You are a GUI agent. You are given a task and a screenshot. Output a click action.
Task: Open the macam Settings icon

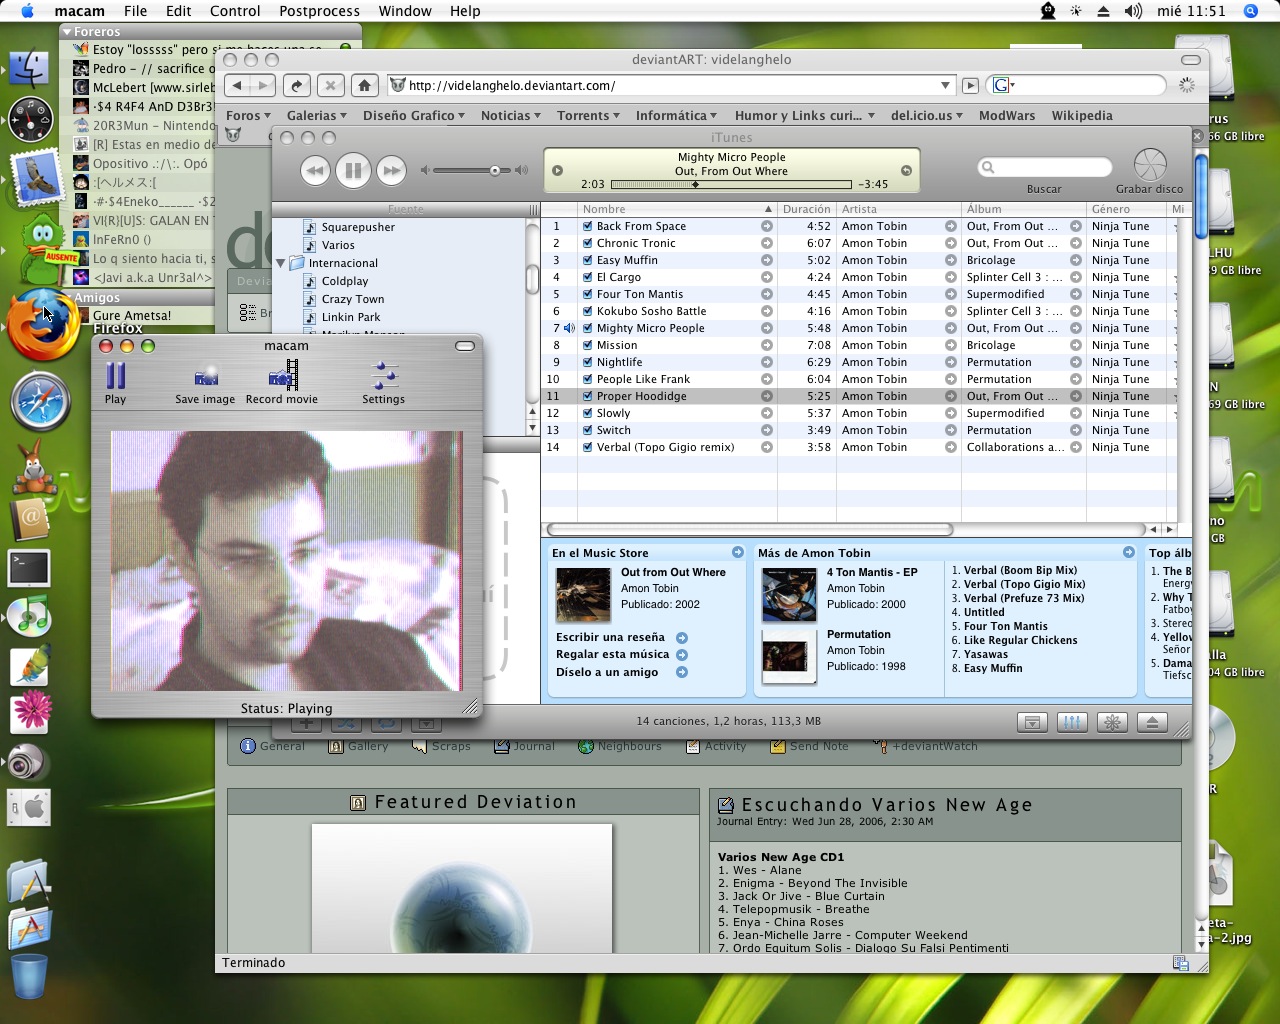click(x=384, y=376)
